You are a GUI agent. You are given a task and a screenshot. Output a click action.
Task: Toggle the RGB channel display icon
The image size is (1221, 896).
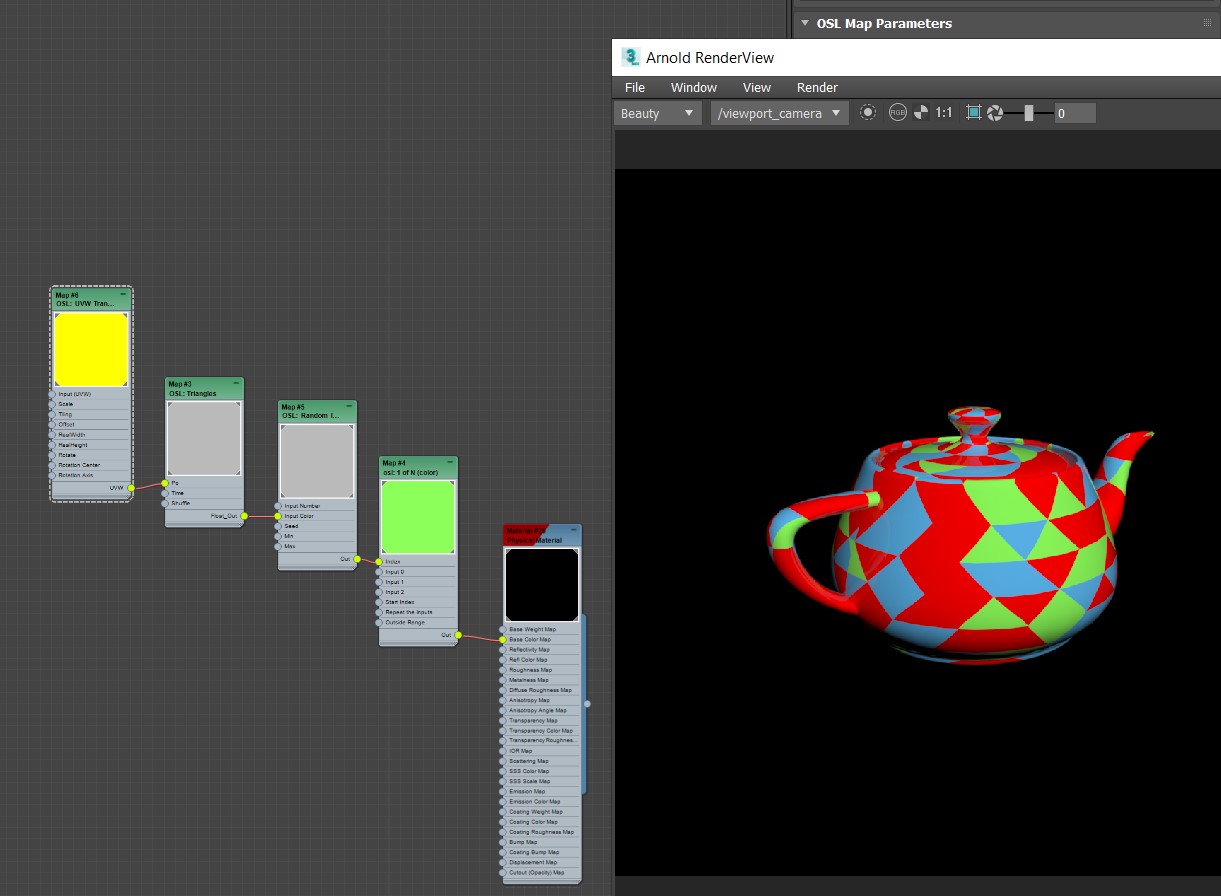coord(897,113)
